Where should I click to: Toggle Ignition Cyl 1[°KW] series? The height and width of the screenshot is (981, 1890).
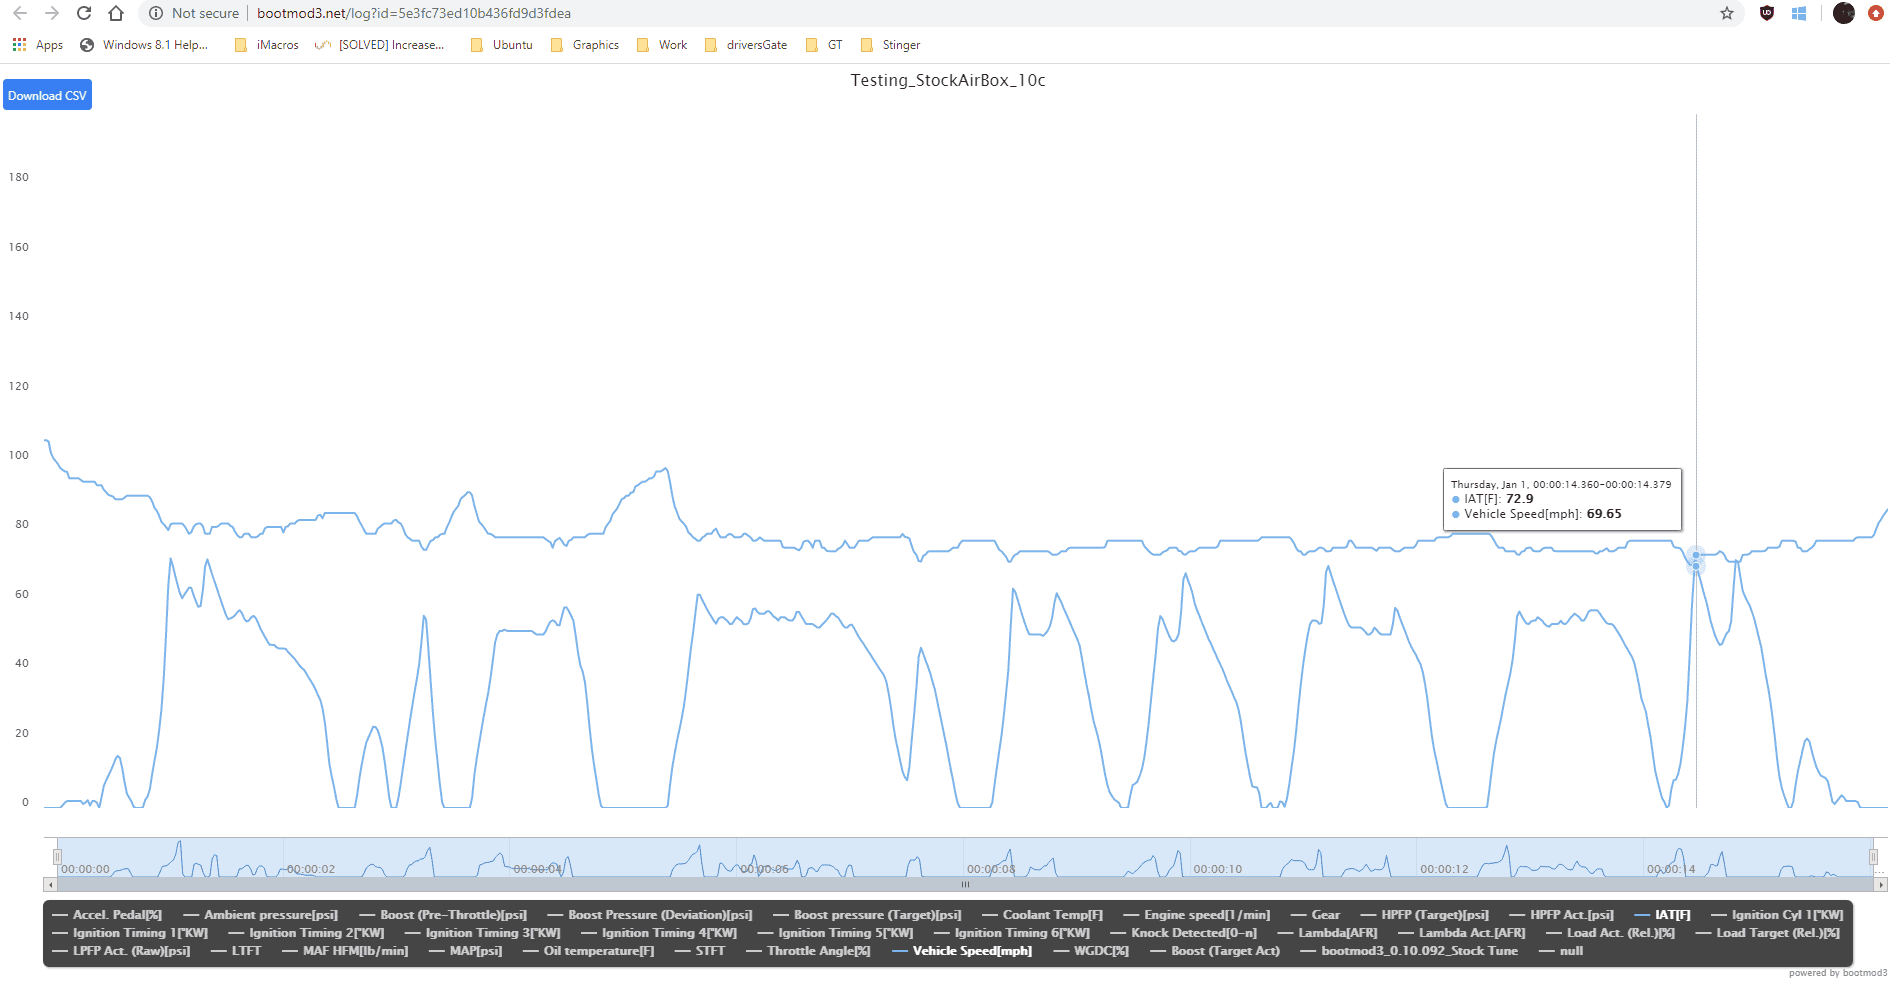click(x=1777, y=915)
